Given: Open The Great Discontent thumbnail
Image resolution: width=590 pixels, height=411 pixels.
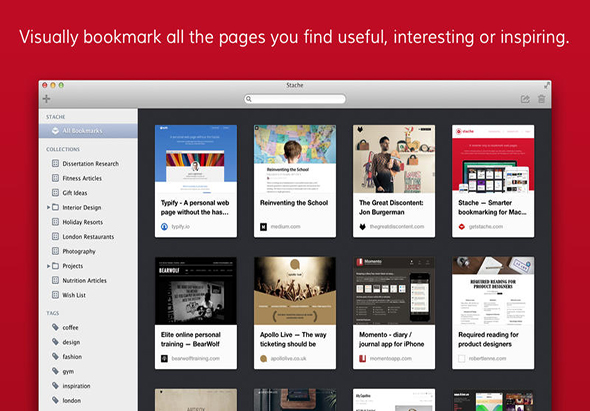Looking at the screenshot, I should (394, 159).
